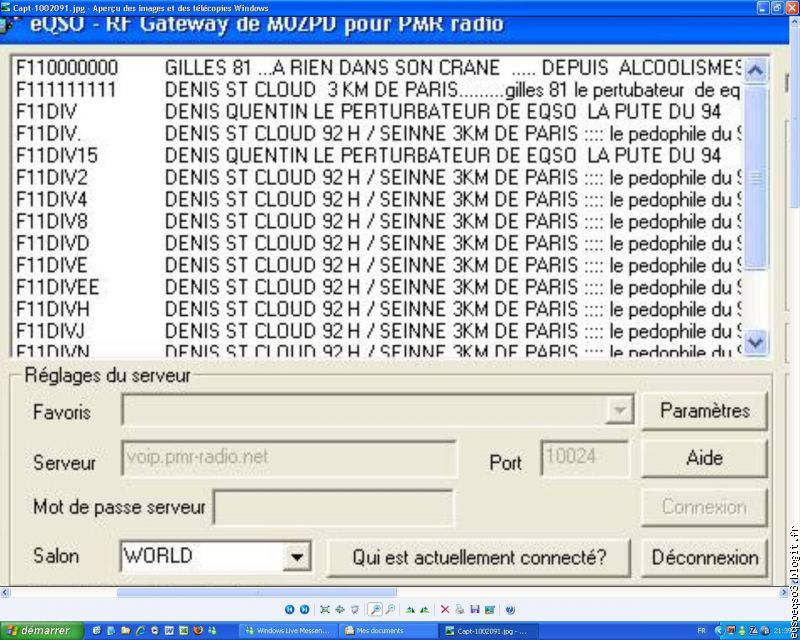Select the F11DIV4 row in the list
Viewport: 800px width, 640px height.
(x=377, y=199)
